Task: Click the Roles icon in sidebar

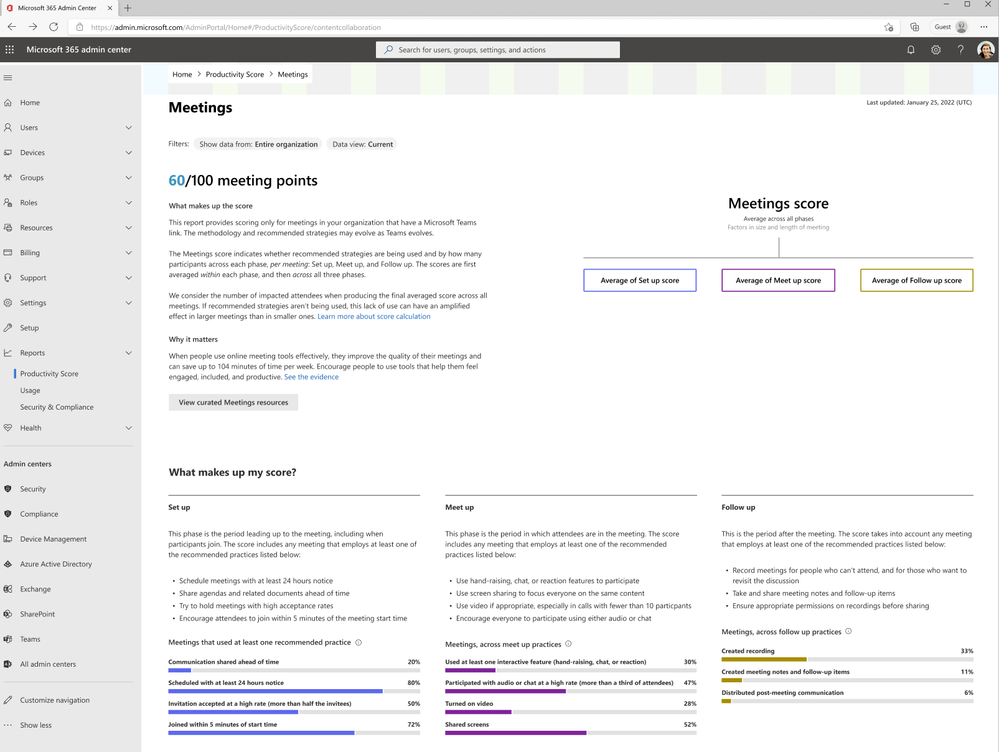Action: [x=8, y=203]
